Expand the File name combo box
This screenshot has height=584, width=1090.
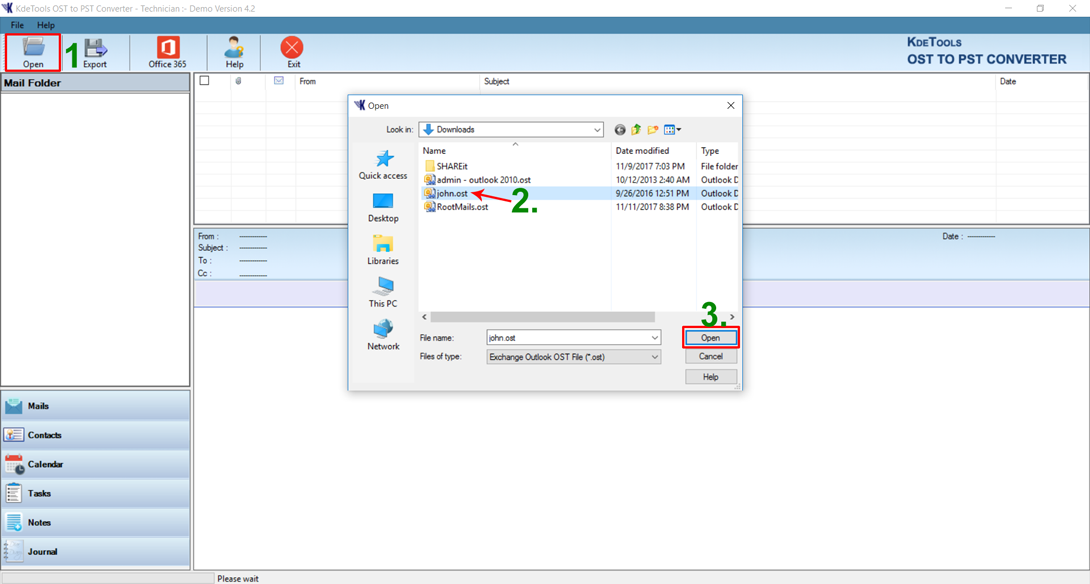click(654, 338)
